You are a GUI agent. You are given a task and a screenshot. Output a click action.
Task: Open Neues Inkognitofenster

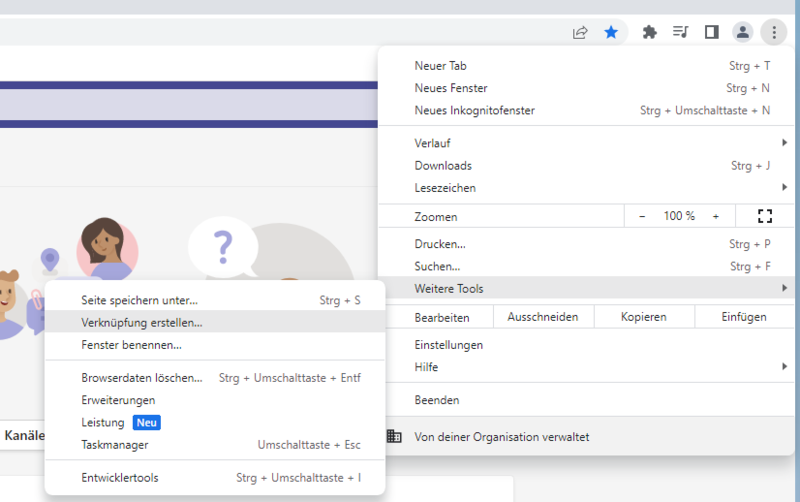click(x=475, y=110)
